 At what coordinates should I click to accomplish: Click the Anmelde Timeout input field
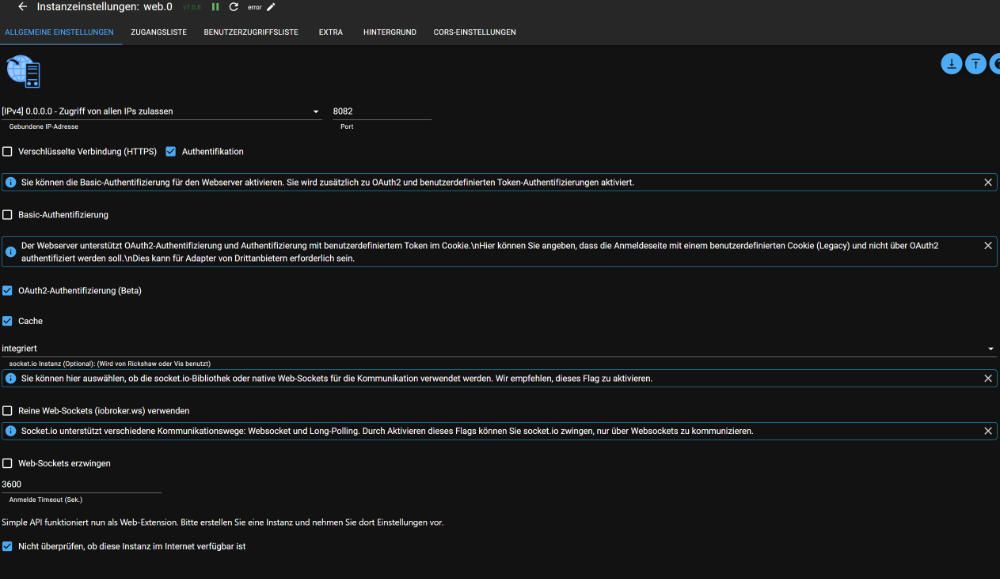80,484
